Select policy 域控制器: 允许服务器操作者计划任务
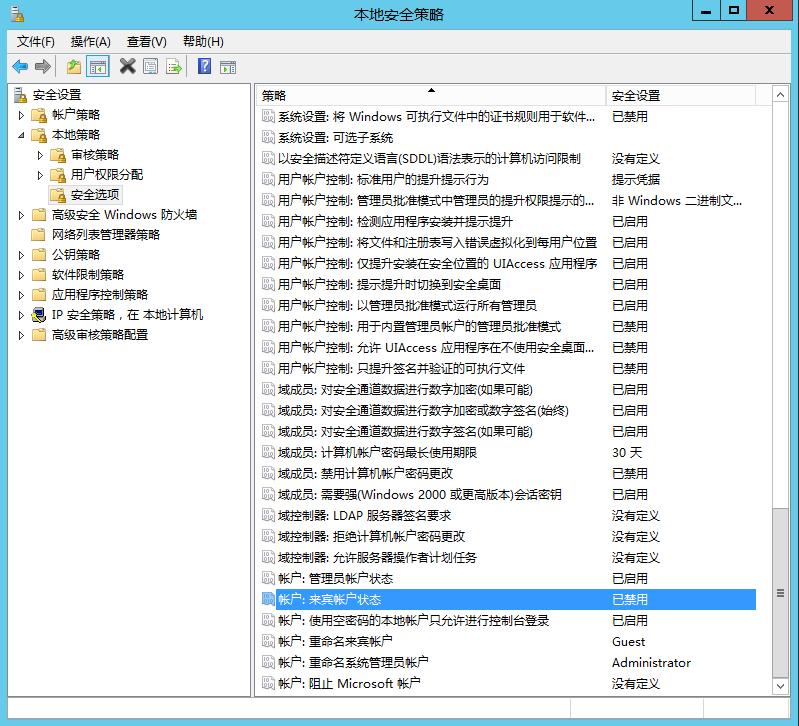The height and width of the screenshot is (726, 799). pos(377,557)
